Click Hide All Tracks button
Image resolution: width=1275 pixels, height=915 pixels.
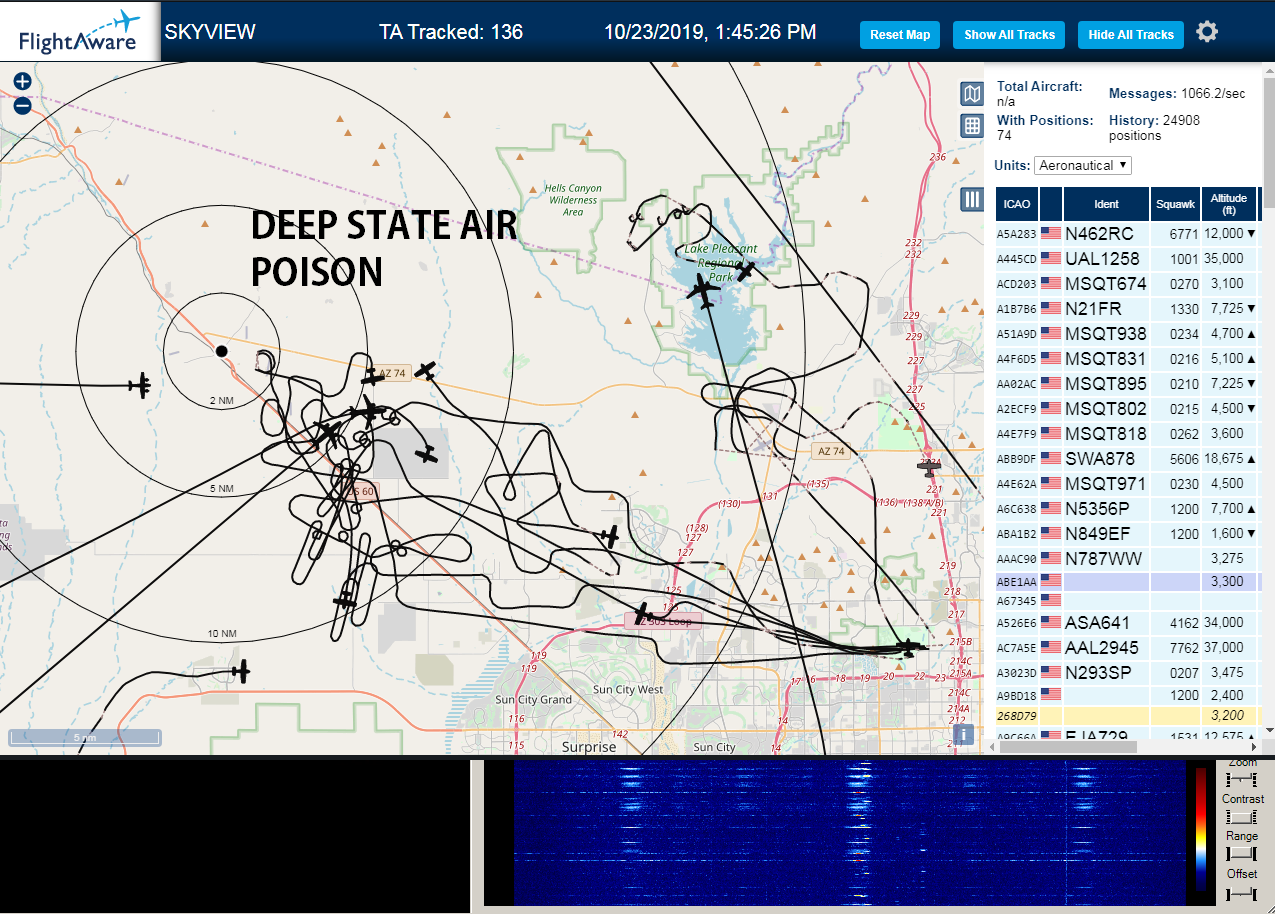coord(1131,34)
